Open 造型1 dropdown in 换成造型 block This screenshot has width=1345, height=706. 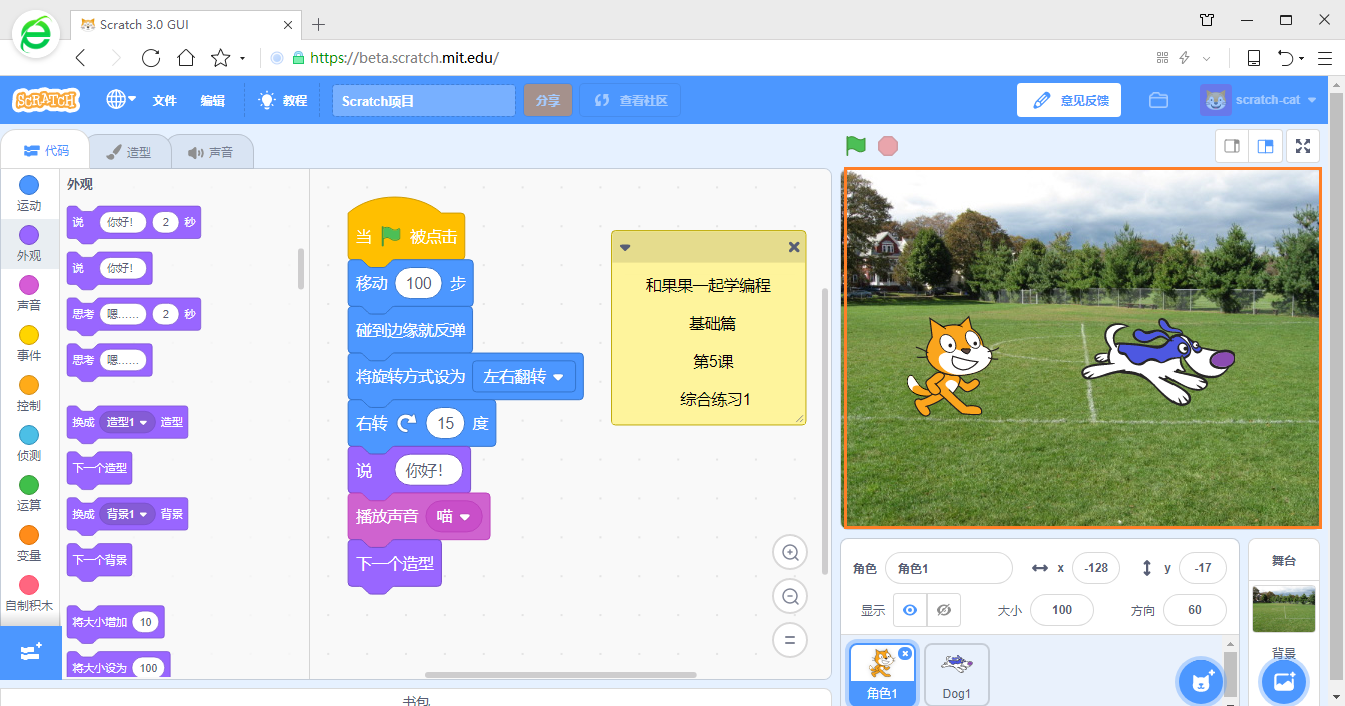tap(128, 422)
